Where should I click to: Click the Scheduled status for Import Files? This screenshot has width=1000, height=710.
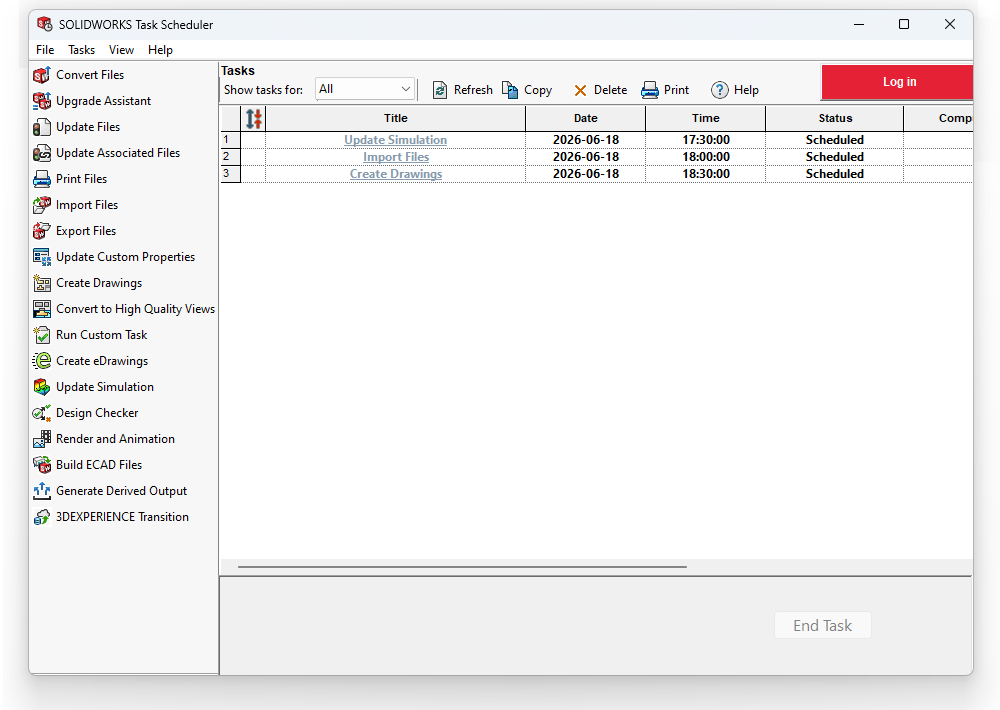tap(835, 157)
